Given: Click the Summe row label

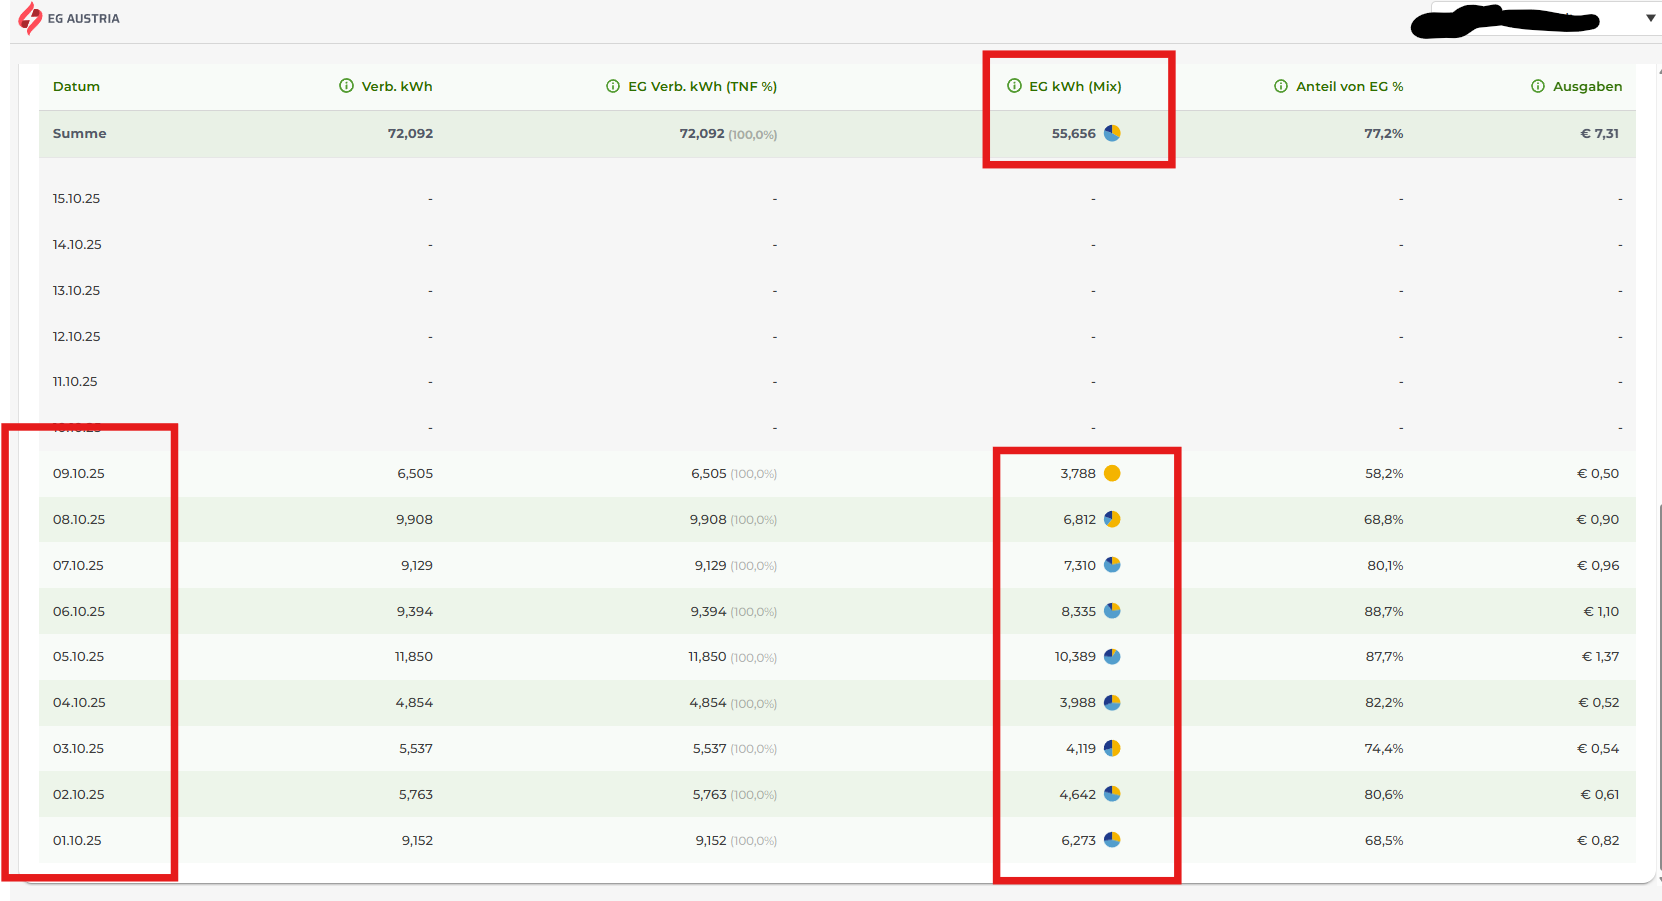Looking at the screenshot, I should [79, 133].
